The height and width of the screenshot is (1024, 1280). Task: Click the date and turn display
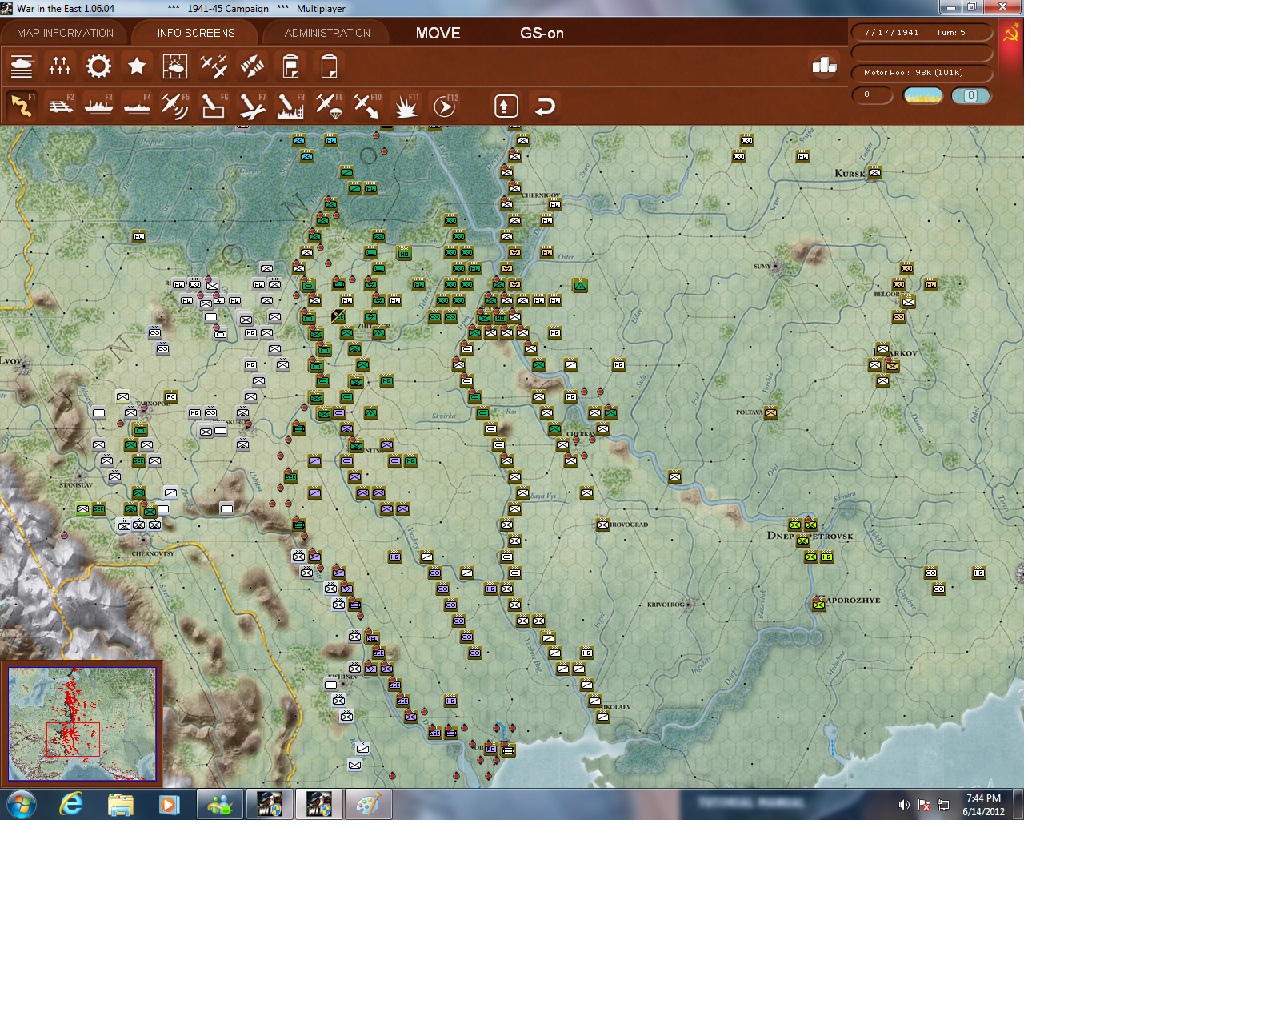pos(921,32)
